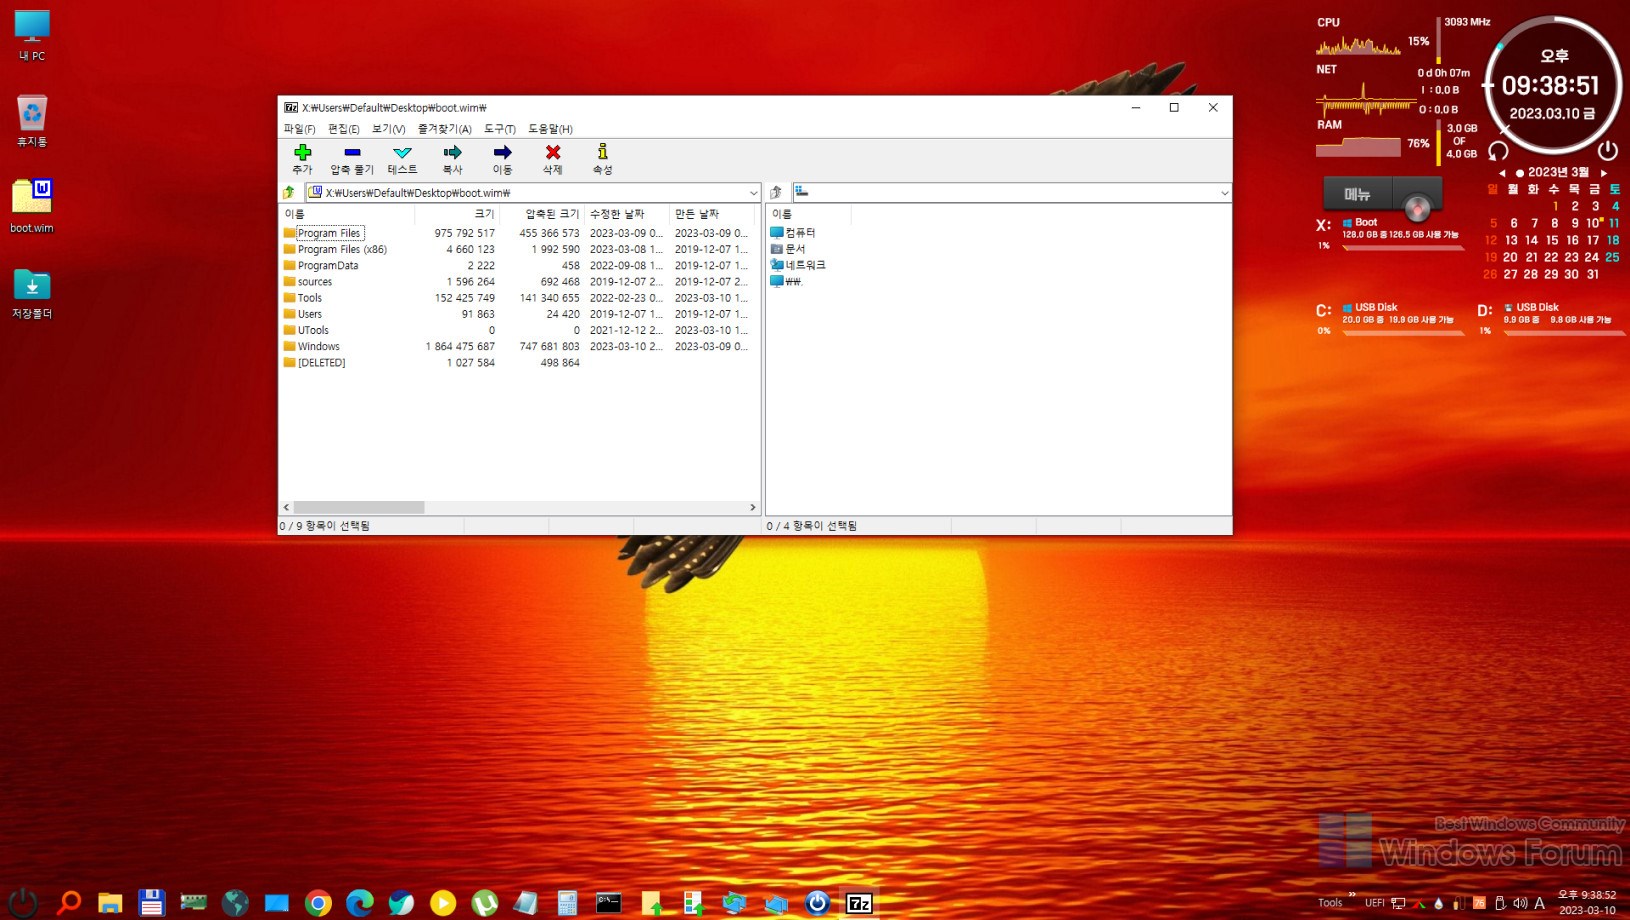1630x920 pixels.
Task: Select the [DELETED] folder row
Action: click(518, 363)
